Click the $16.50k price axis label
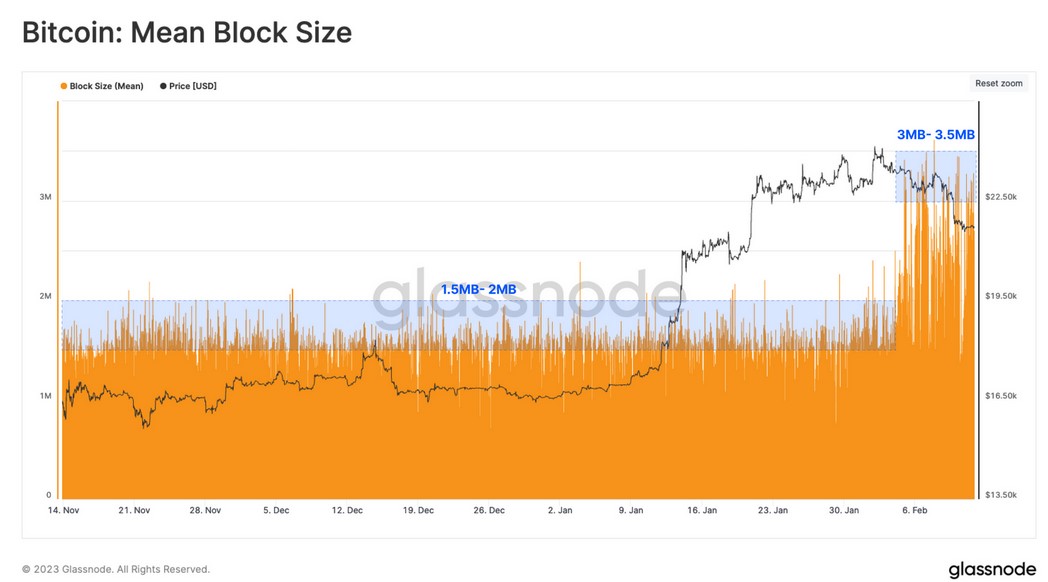The height and width of the screenshot is (582, 1048). [1001, 396]
